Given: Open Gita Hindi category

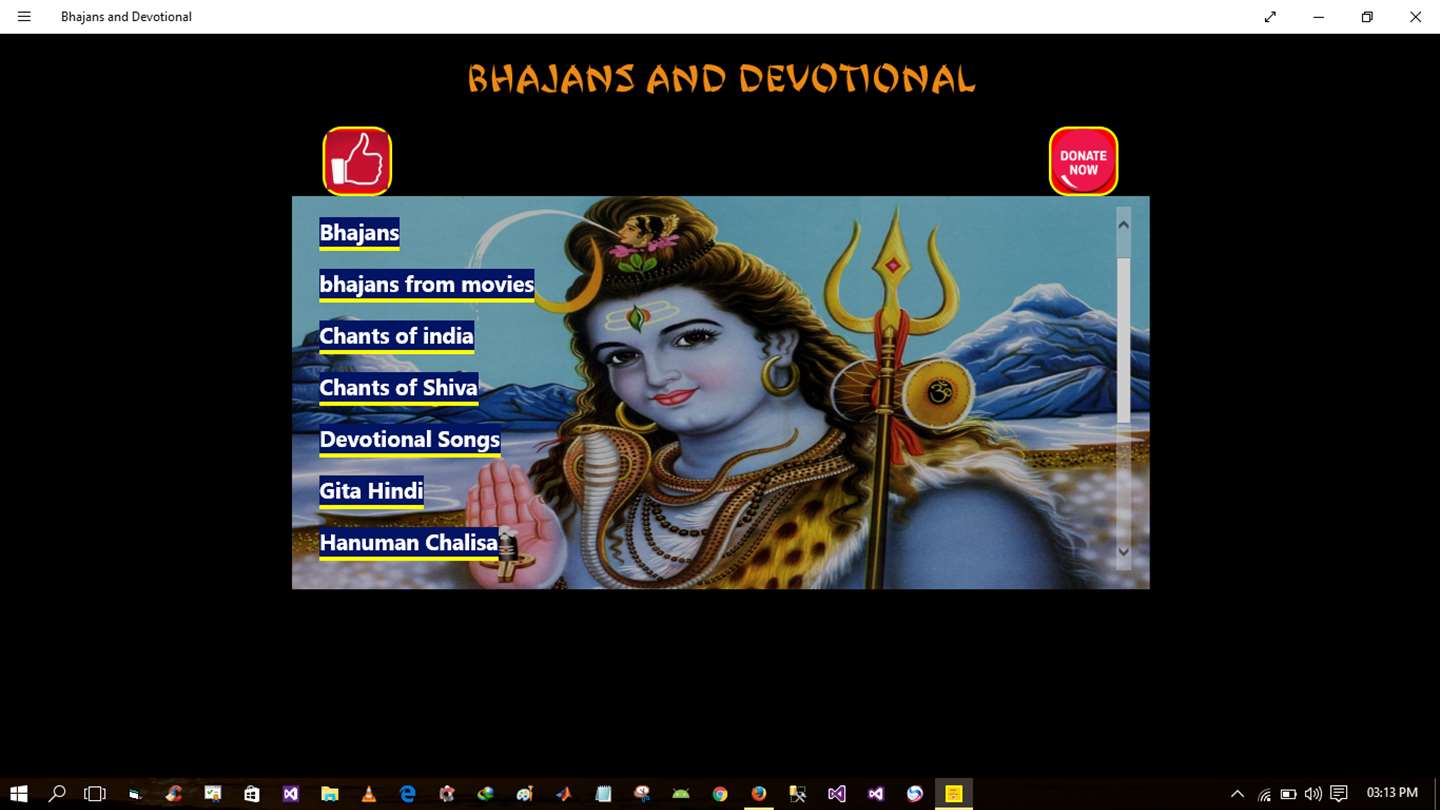Looking at the screenshot, I should [x=371, y=492].
